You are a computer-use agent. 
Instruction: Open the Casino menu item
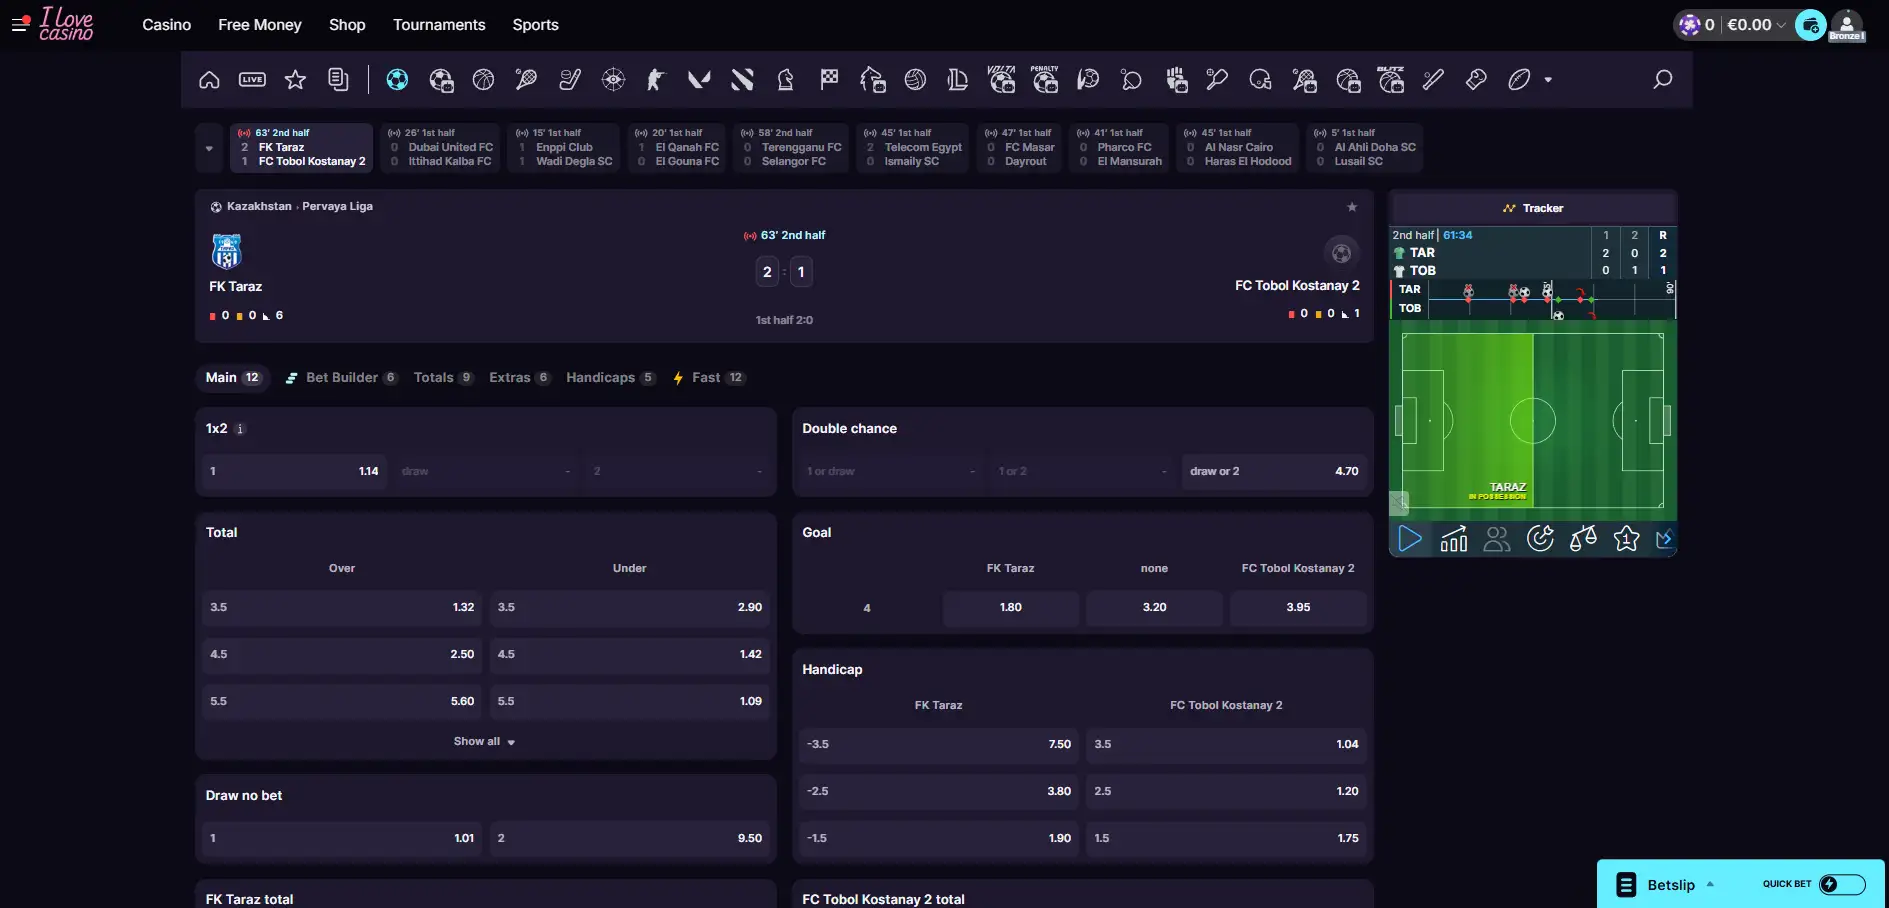coord(167,25)
